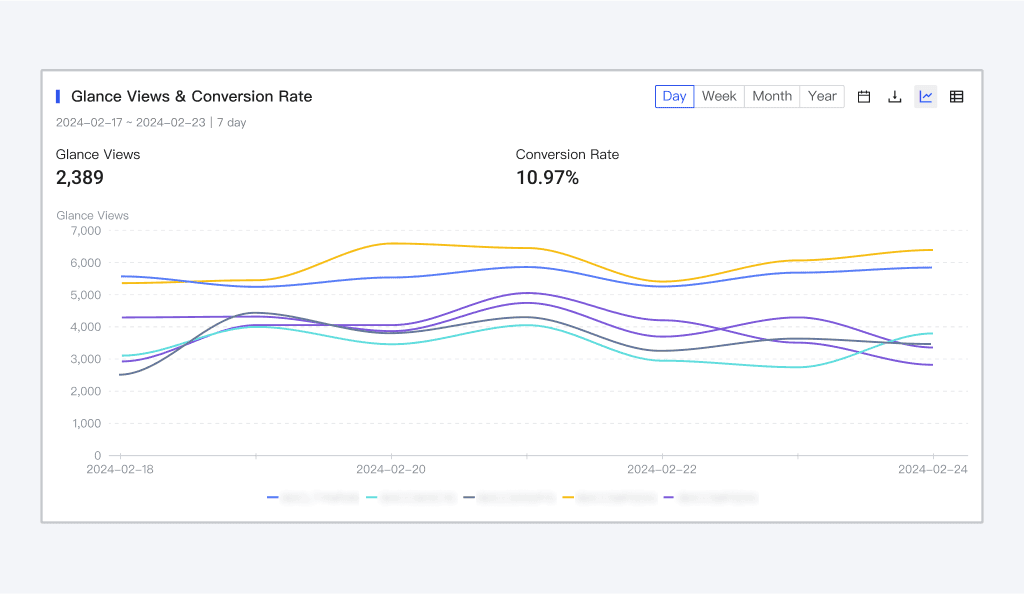1024x594 pixels.
Task: Select the Glance Views metric
Action: (98, 154)
